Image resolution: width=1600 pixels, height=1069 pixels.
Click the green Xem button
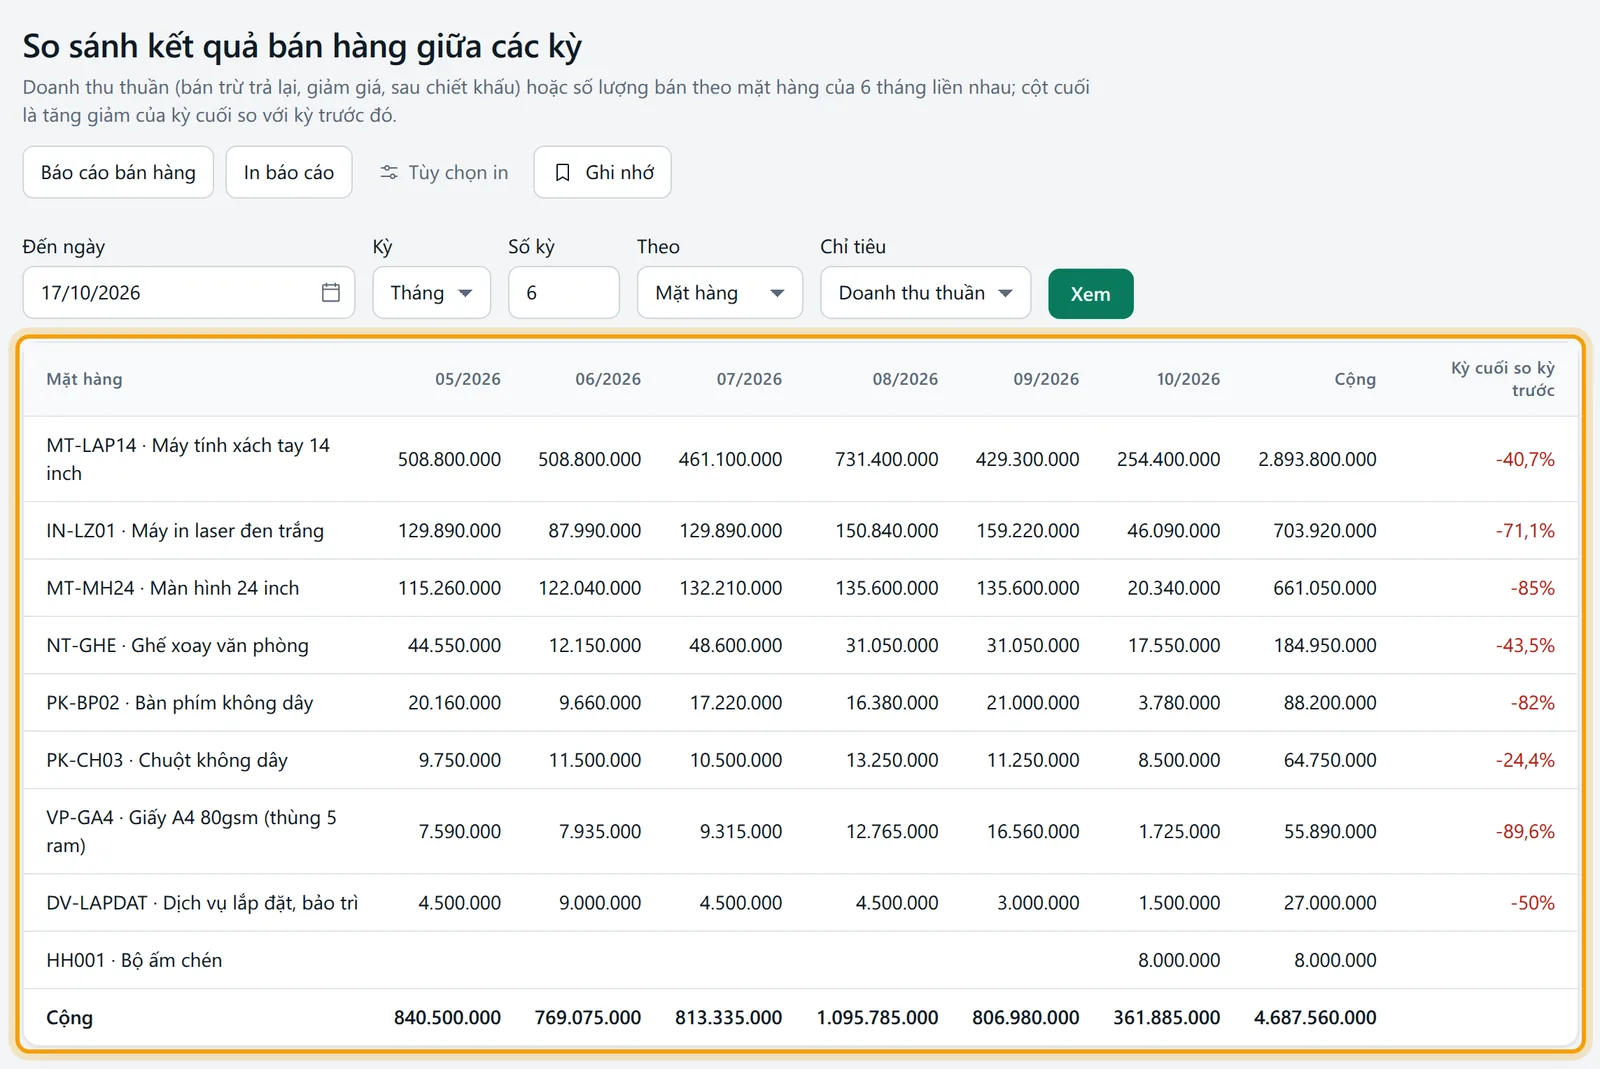(x=1090, y=294)
